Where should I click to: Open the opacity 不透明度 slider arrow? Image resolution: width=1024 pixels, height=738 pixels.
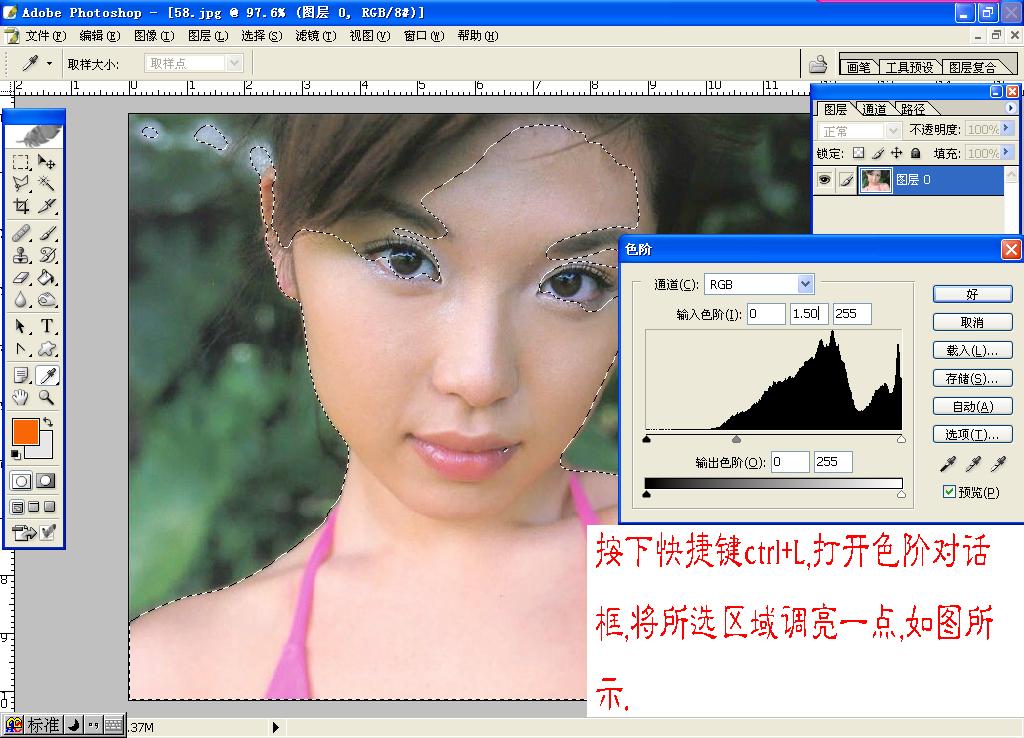(1006, 129)
